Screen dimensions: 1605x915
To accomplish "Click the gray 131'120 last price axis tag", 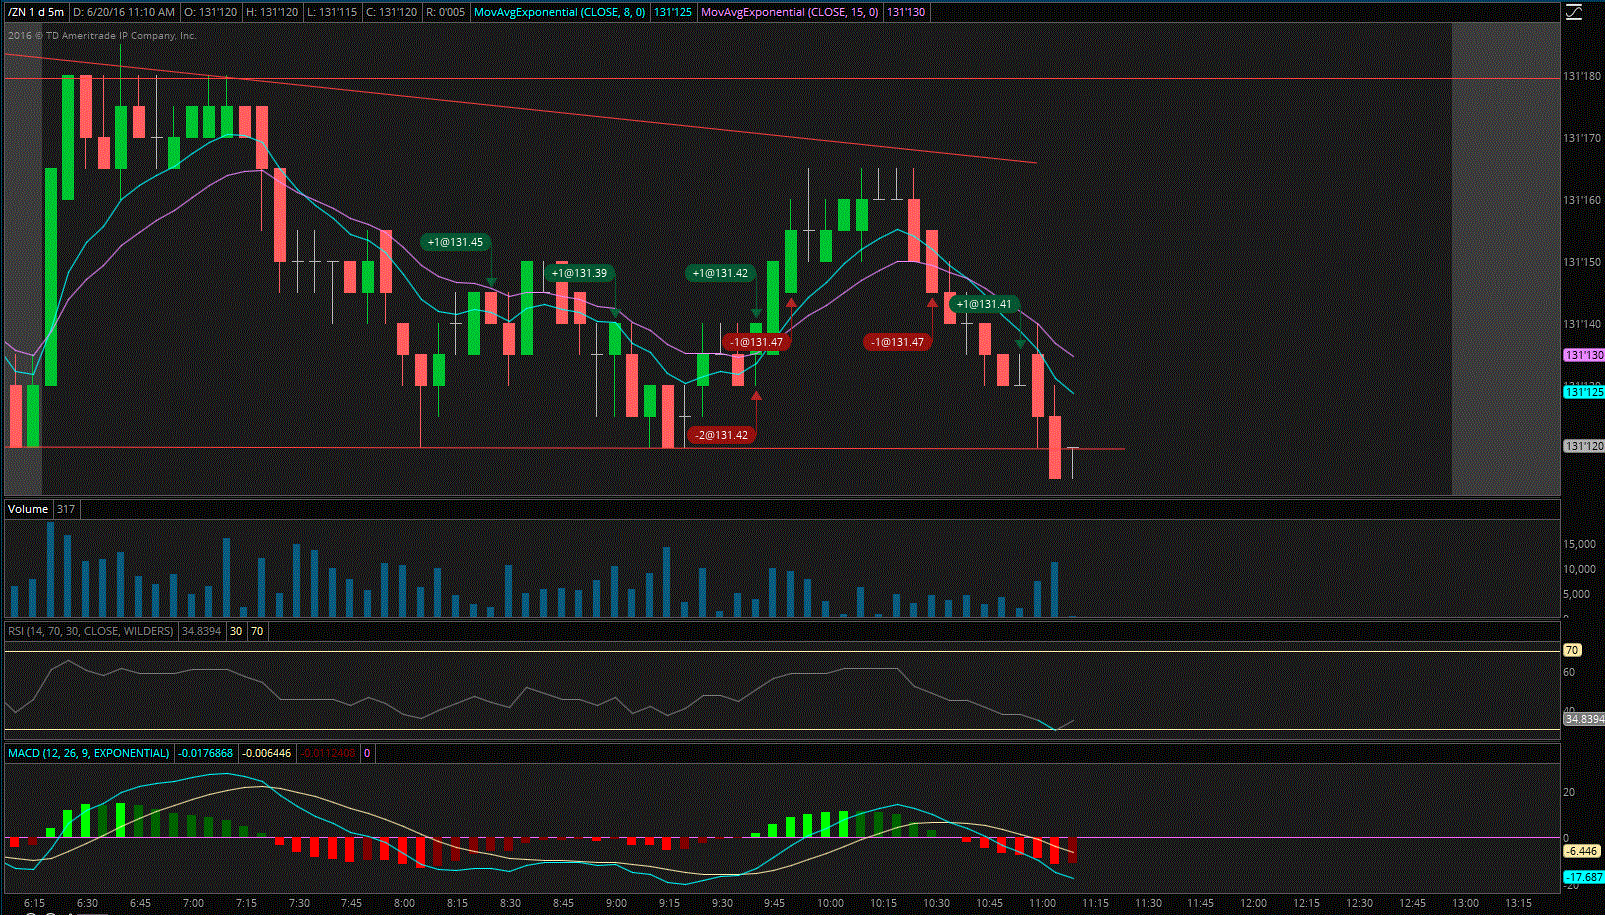I will [1584, 446].
